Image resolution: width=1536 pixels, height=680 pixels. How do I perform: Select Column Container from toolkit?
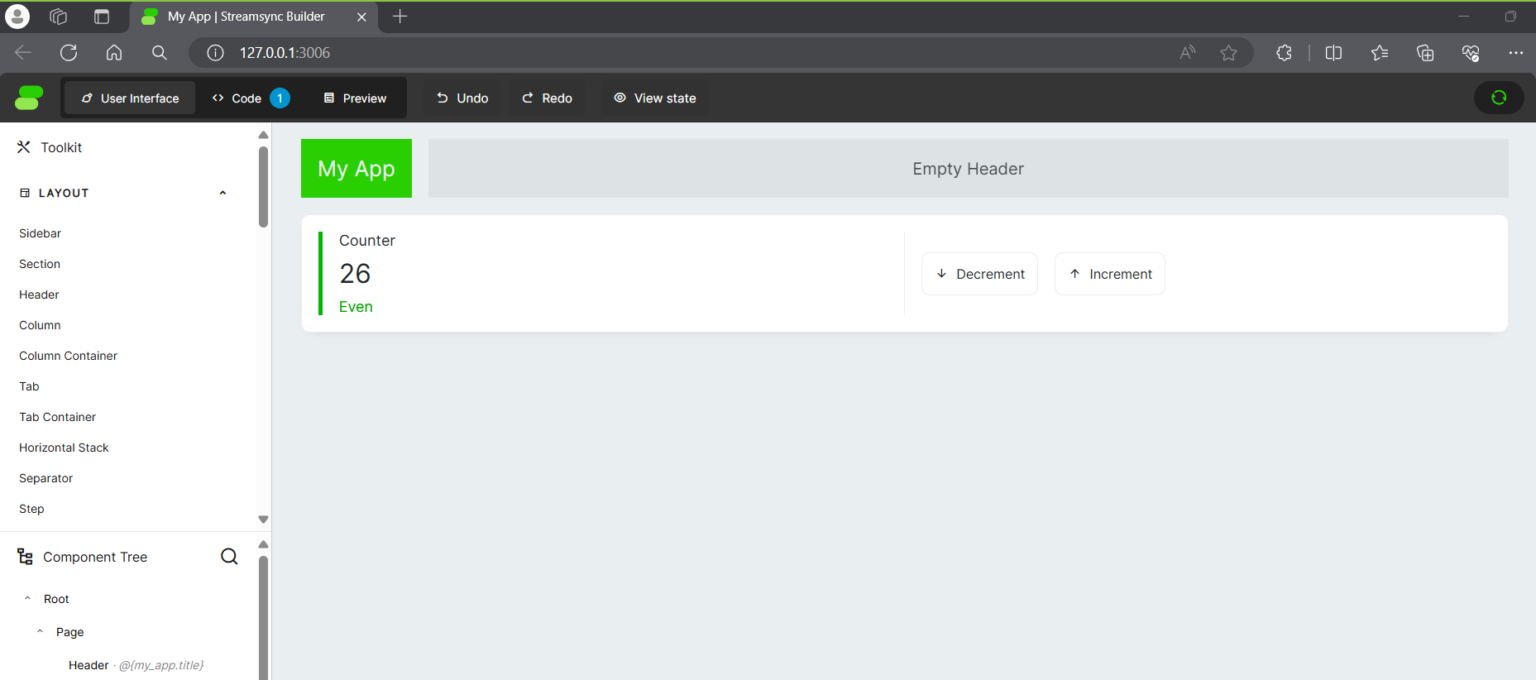(68, 356)
